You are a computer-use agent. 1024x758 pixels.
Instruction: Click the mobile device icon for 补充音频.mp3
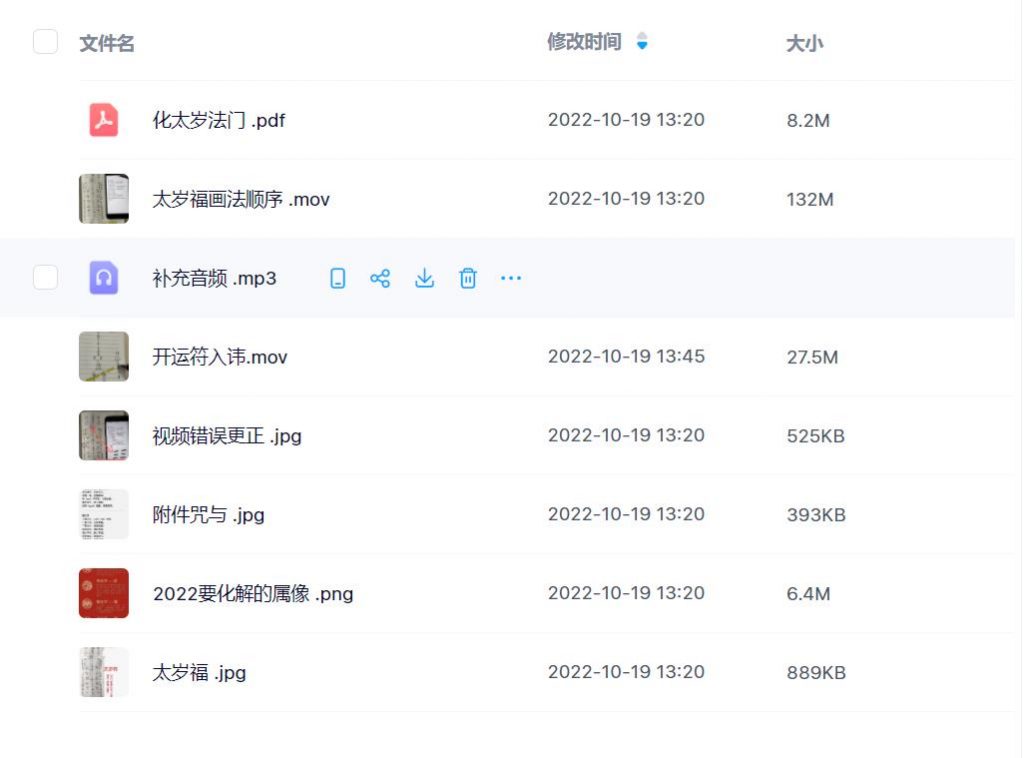338,278
